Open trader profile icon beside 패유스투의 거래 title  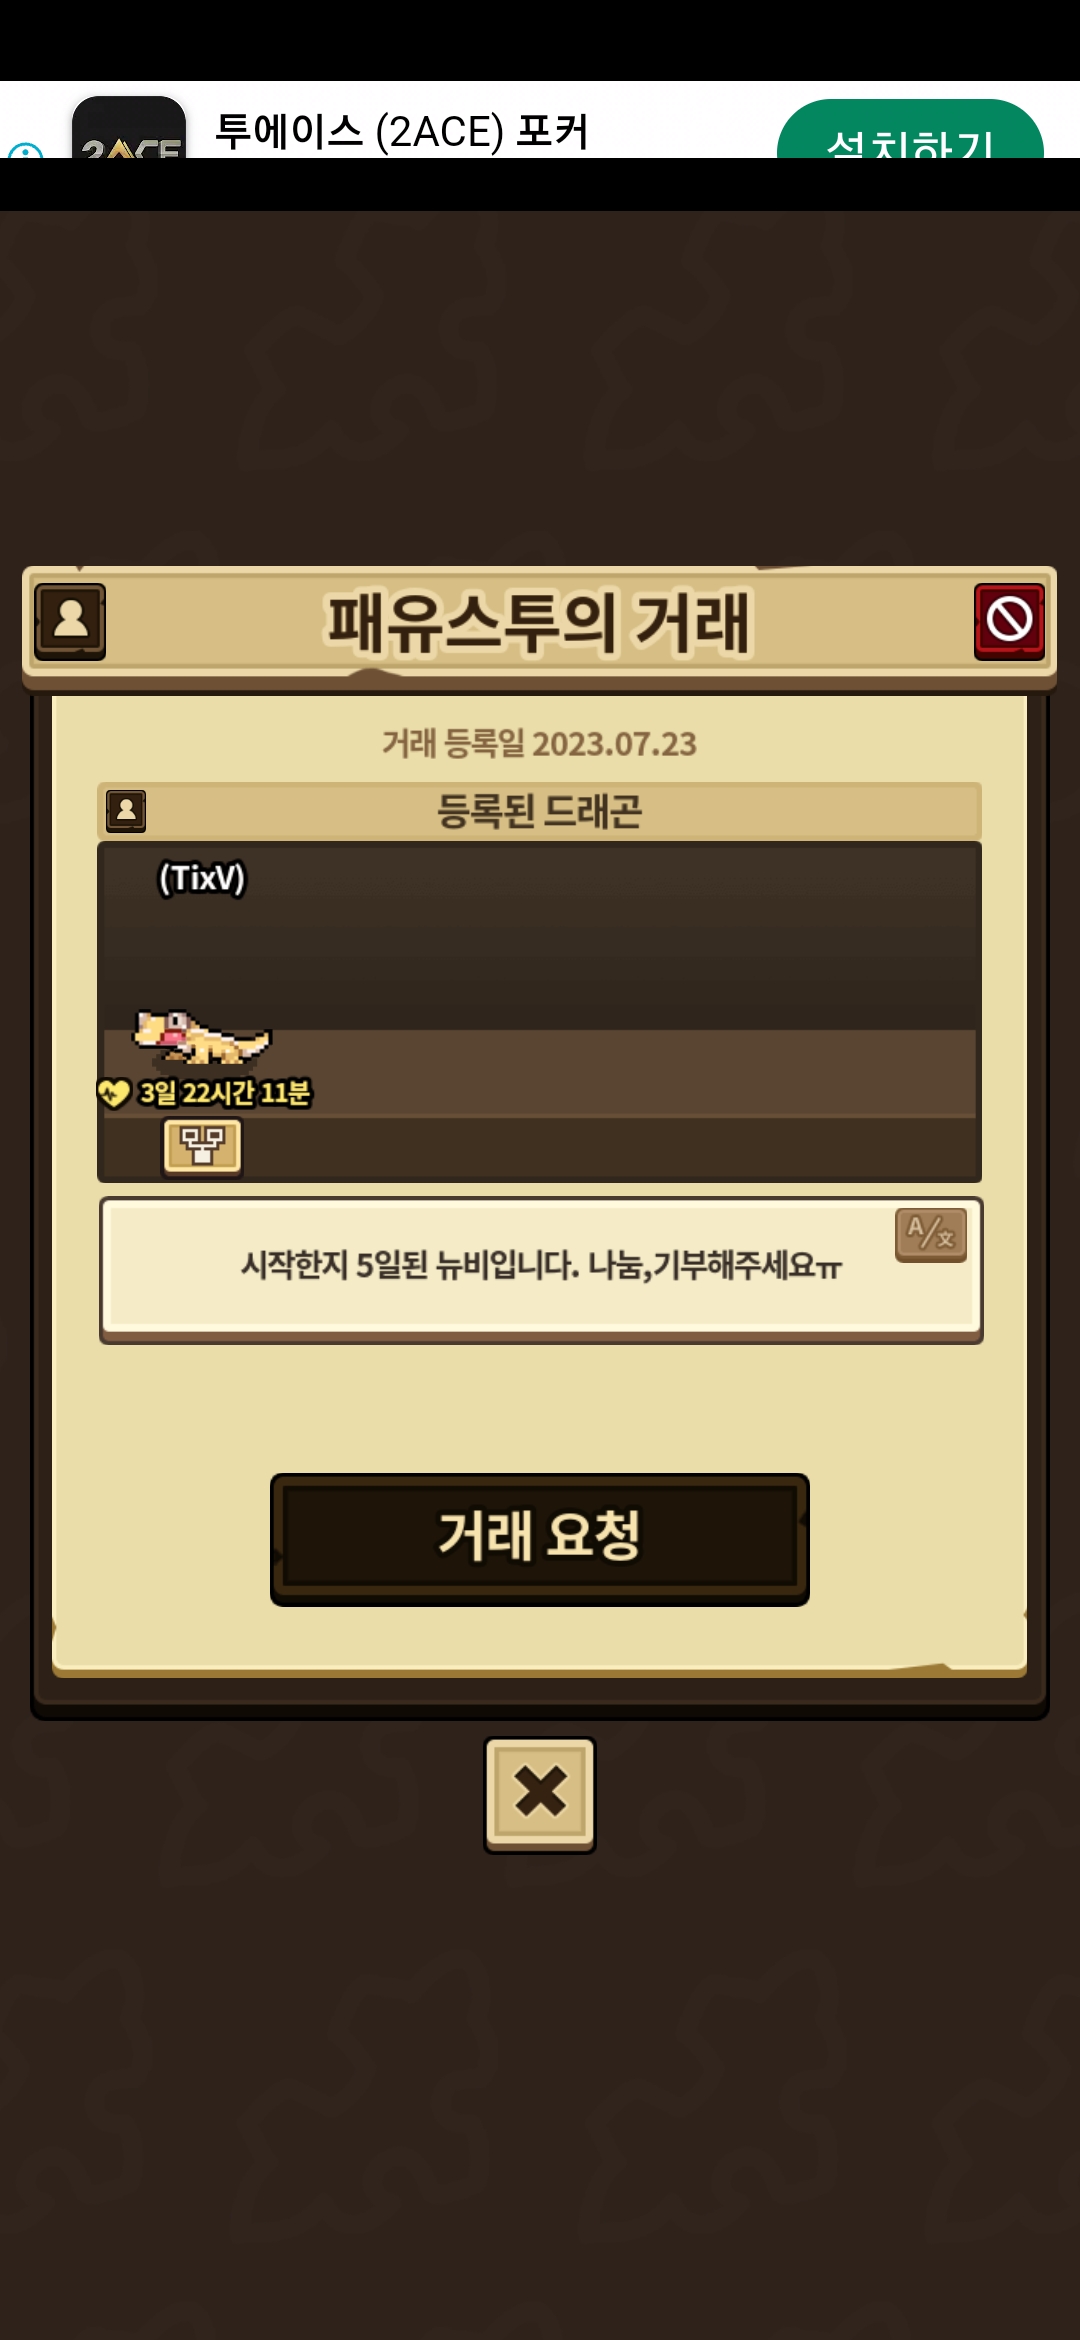[70, 621]
